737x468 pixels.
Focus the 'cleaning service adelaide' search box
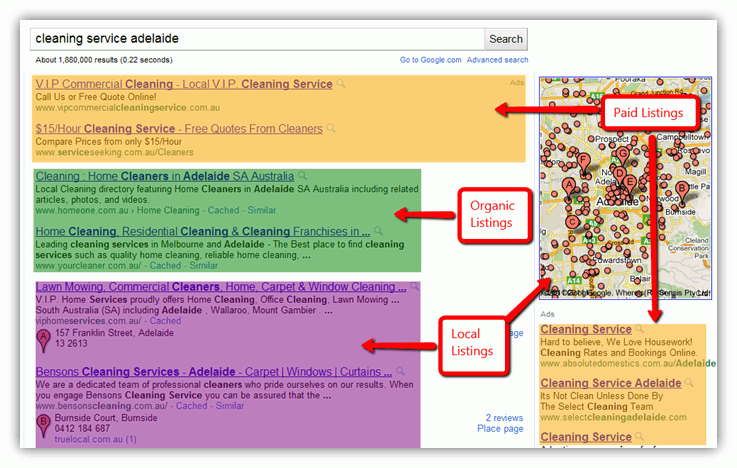pos(258,39)
